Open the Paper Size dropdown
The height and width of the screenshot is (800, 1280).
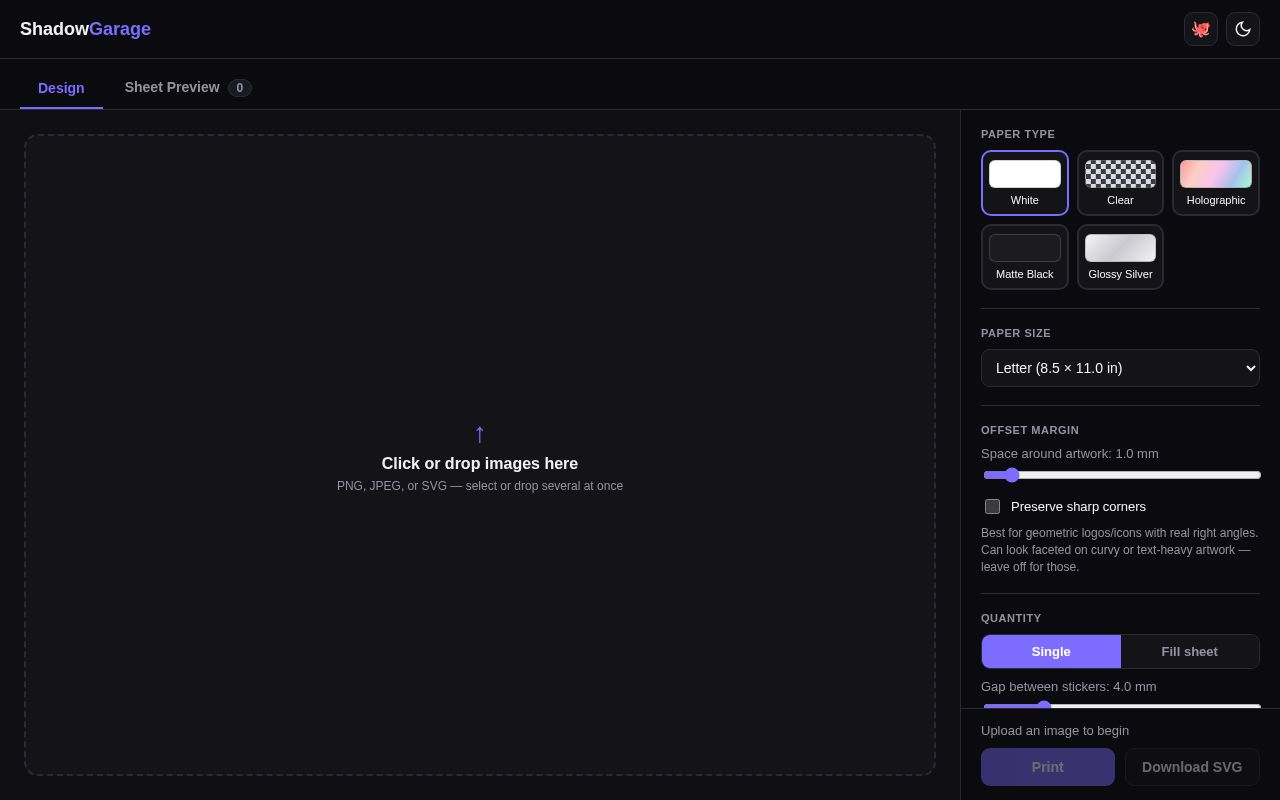coord(1120,368)
